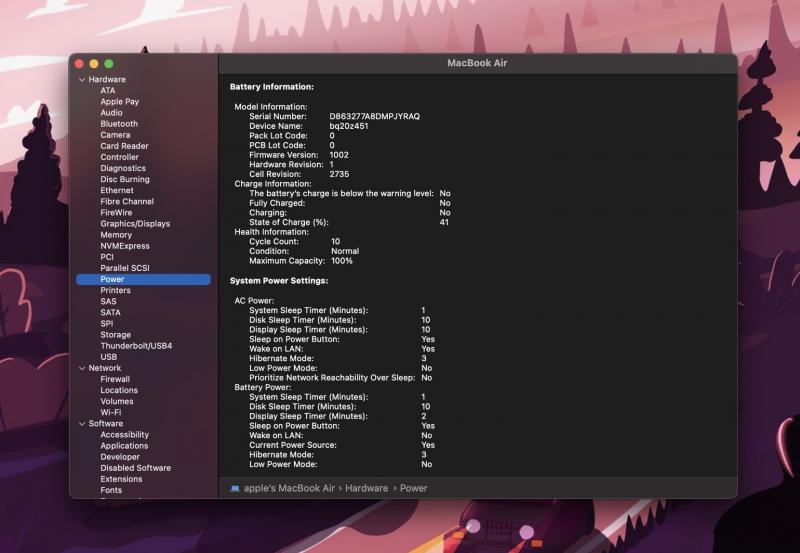Open the Camera hardware section
Screen dimensions: 800x553
[x=115, y=135]
